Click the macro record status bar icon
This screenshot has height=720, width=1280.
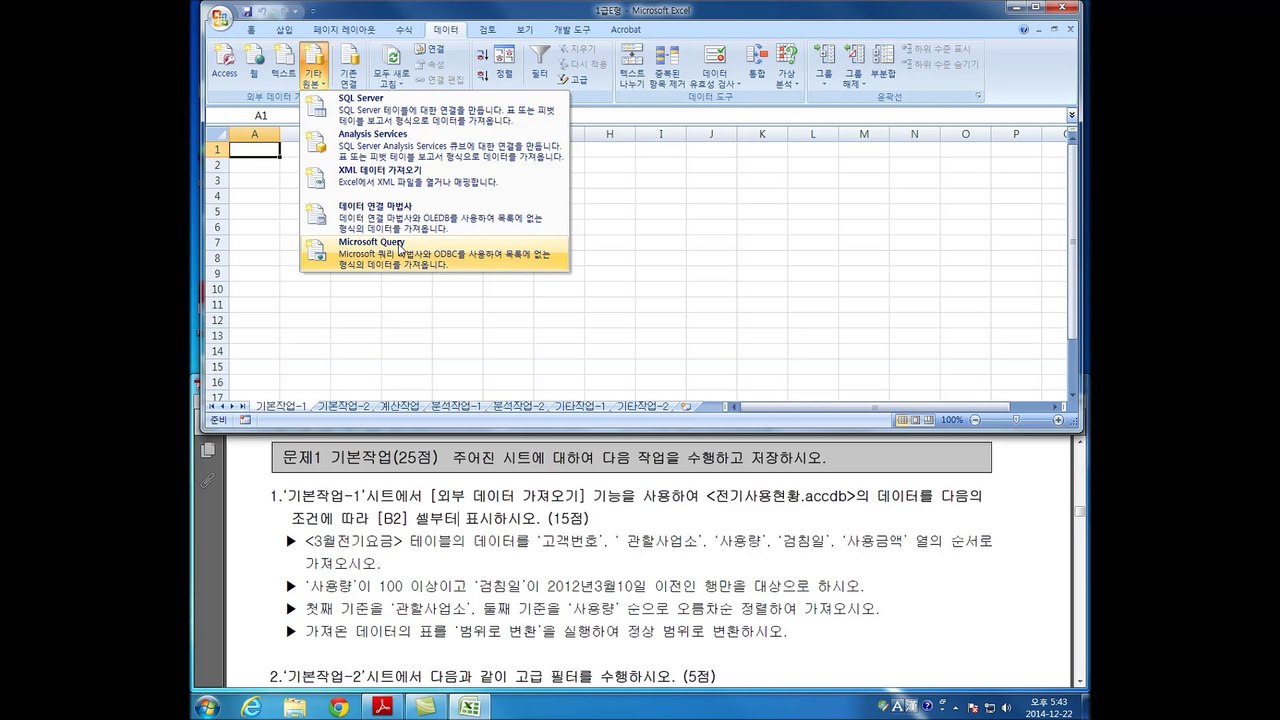[x=245, y=420]
